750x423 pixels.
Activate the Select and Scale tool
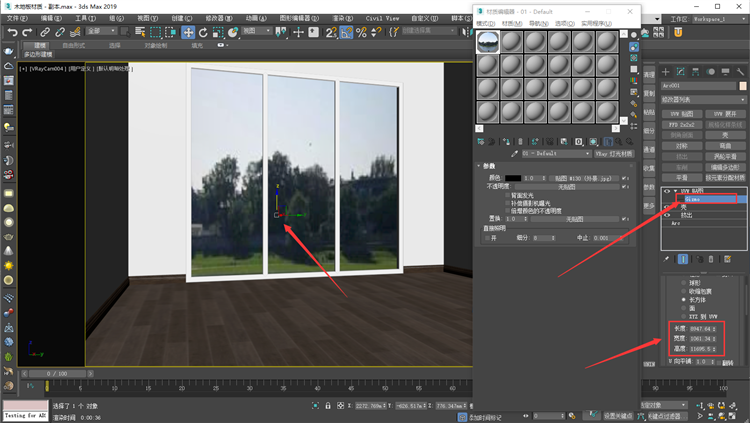[x=218, y=32]
